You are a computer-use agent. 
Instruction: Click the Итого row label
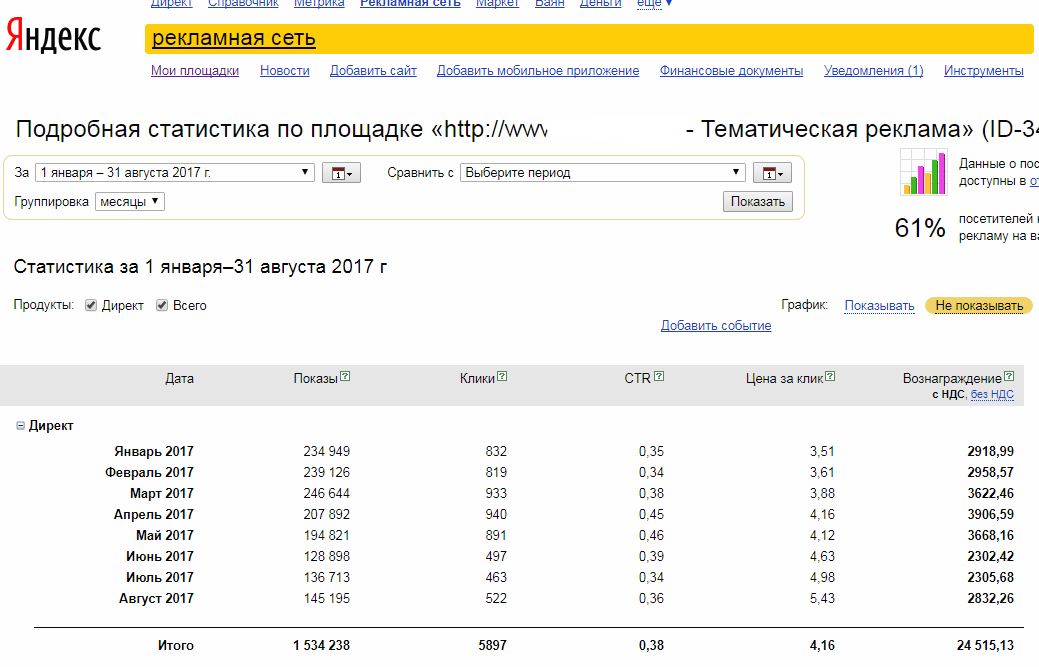point(176,646)
